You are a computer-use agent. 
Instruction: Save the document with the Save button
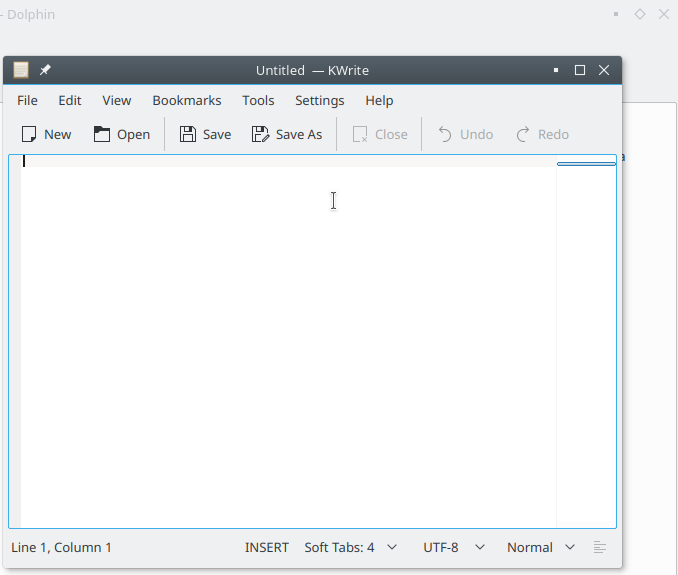point(205,134)
